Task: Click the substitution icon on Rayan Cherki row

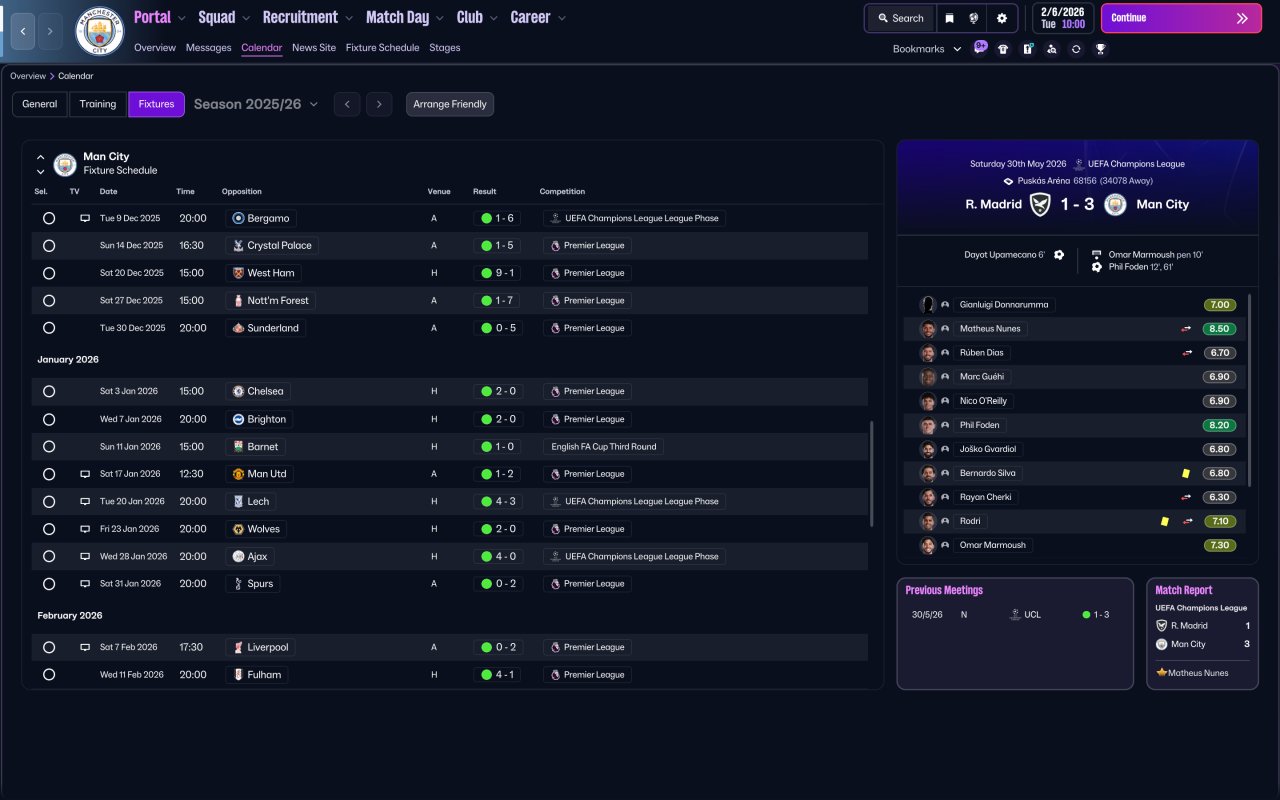Action: (1187, 497)
